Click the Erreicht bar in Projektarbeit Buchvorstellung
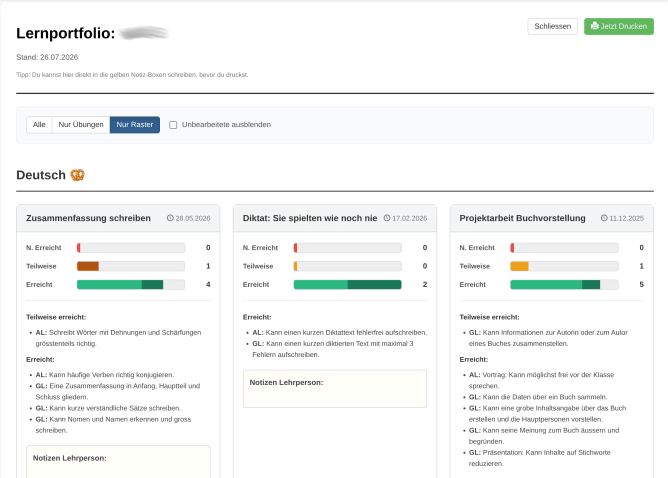Image resolution: width=668 pixels, height=478 pixels. click(564, 285)
